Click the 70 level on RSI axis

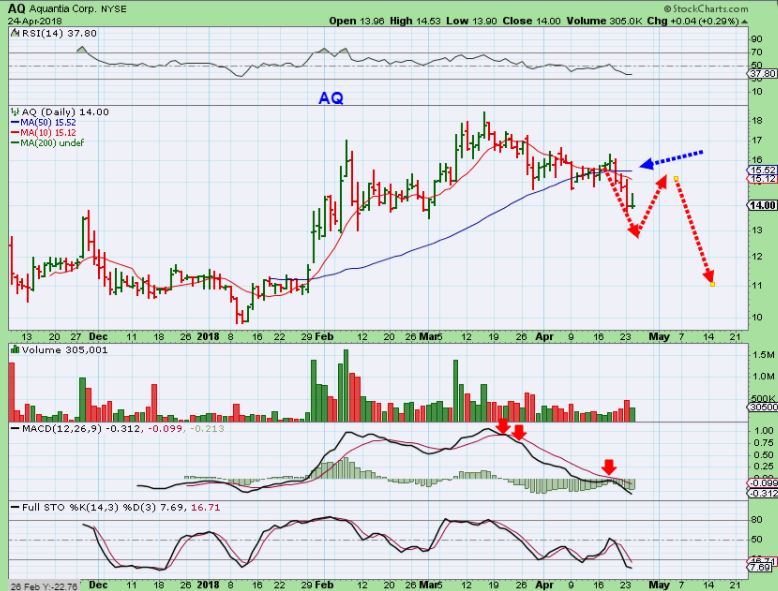[x=757, y=52]
